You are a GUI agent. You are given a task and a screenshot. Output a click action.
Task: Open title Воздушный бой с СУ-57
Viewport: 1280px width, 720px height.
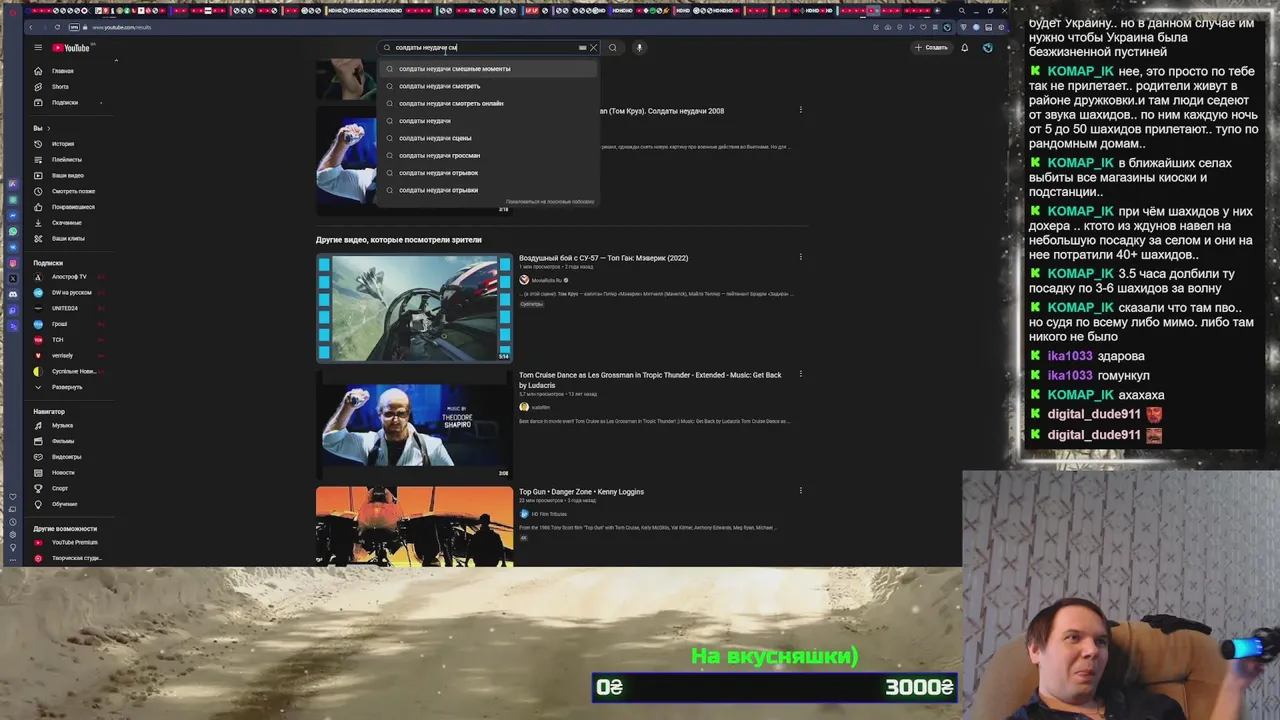[x=603, y=258]
